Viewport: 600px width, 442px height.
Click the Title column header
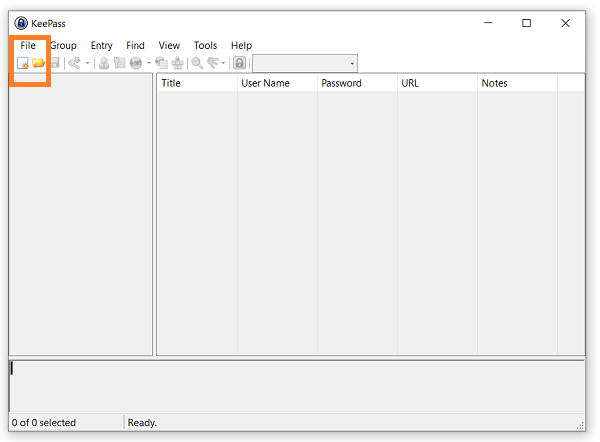[197, 83]
